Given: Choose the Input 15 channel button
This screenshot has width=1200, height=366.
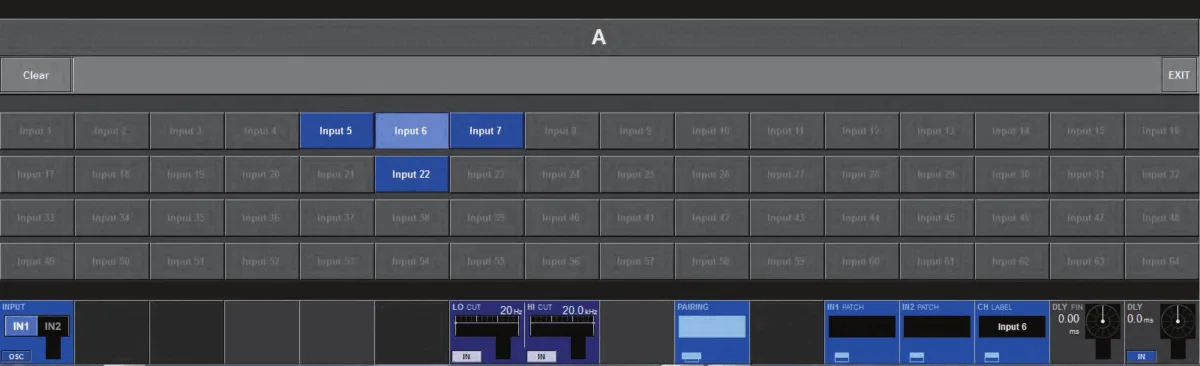Looking at the screenshot, I should [x=1086, y=131].
